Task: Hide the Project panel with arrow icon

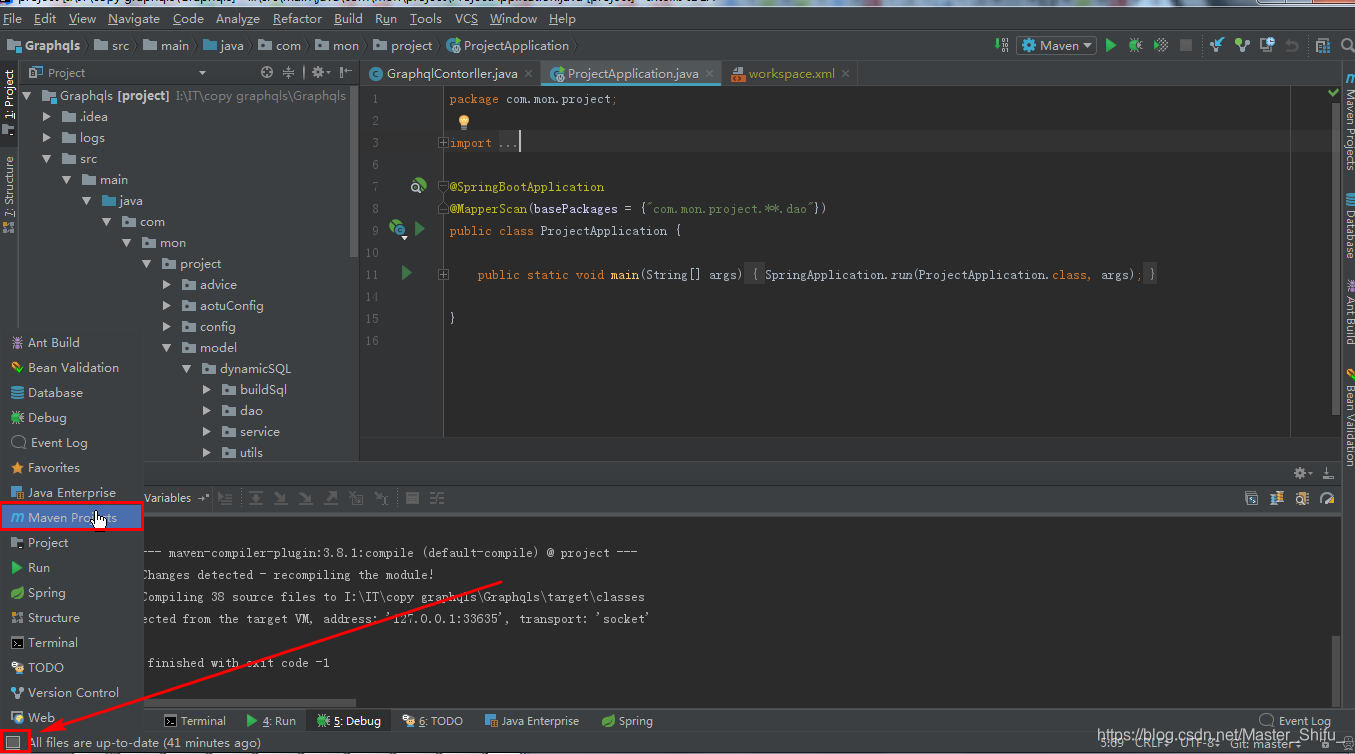Action: 345,72
